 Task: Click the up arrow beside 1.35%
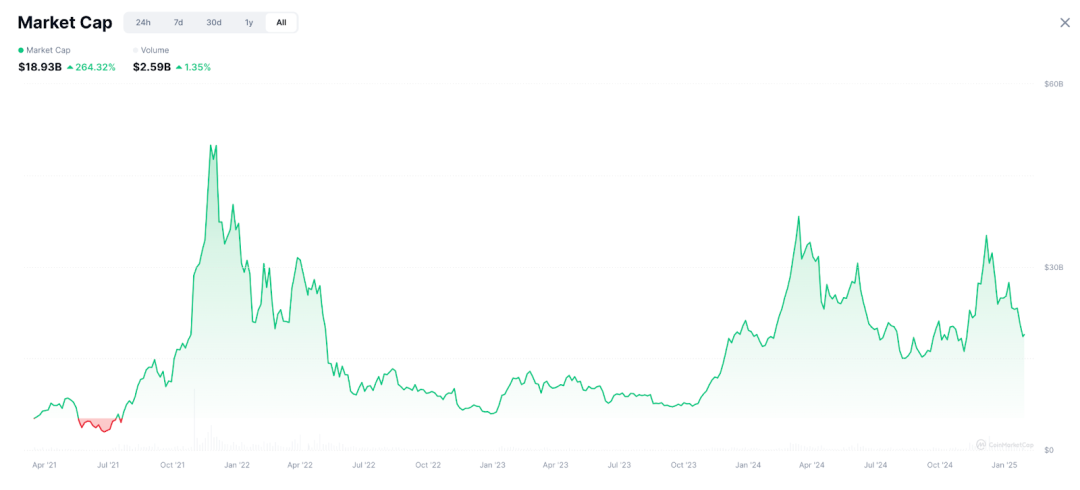point(179,68)
